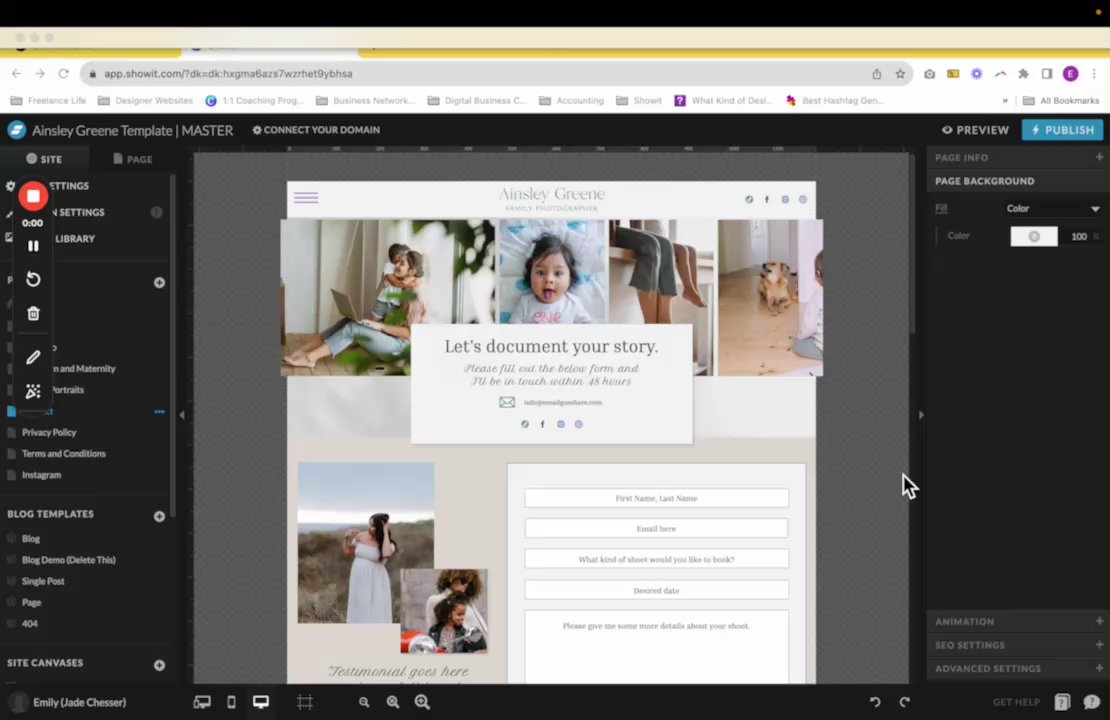Toggle the canvas grid guides icon
The image size is (1110, 720).
(304, 702)
